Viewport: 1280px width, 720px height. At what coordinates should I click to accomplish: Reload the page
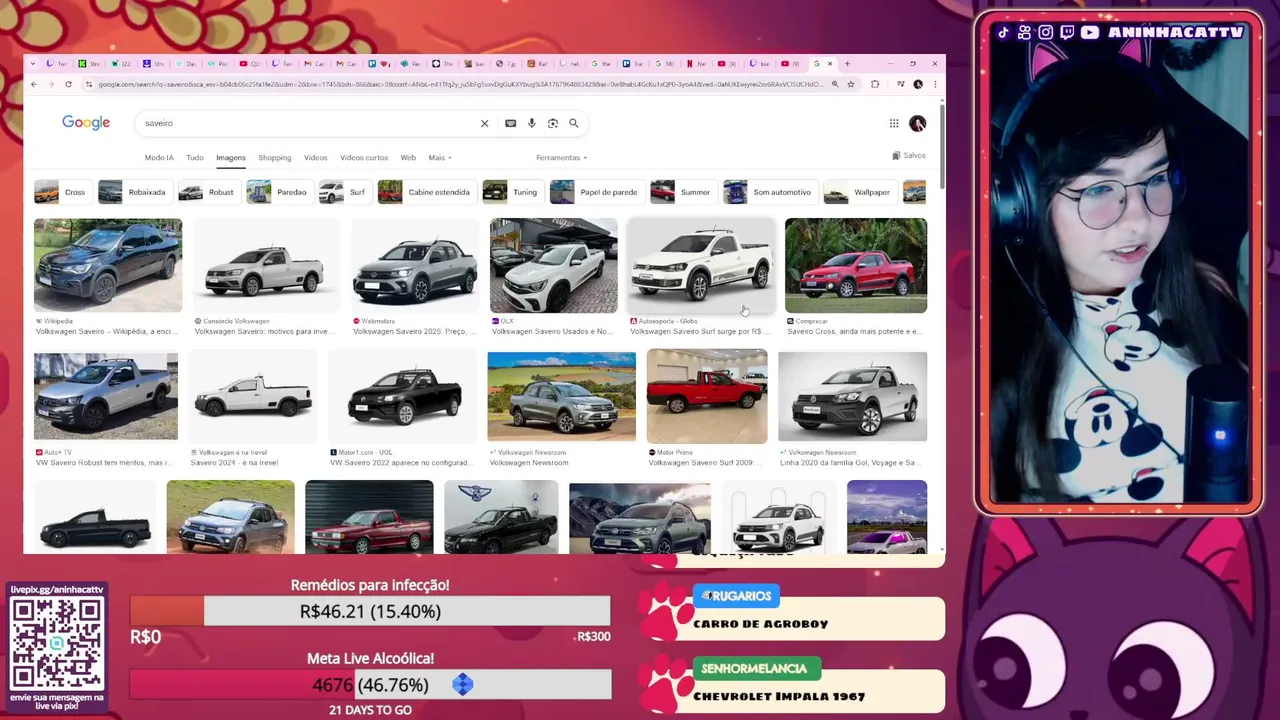[70, 84]
